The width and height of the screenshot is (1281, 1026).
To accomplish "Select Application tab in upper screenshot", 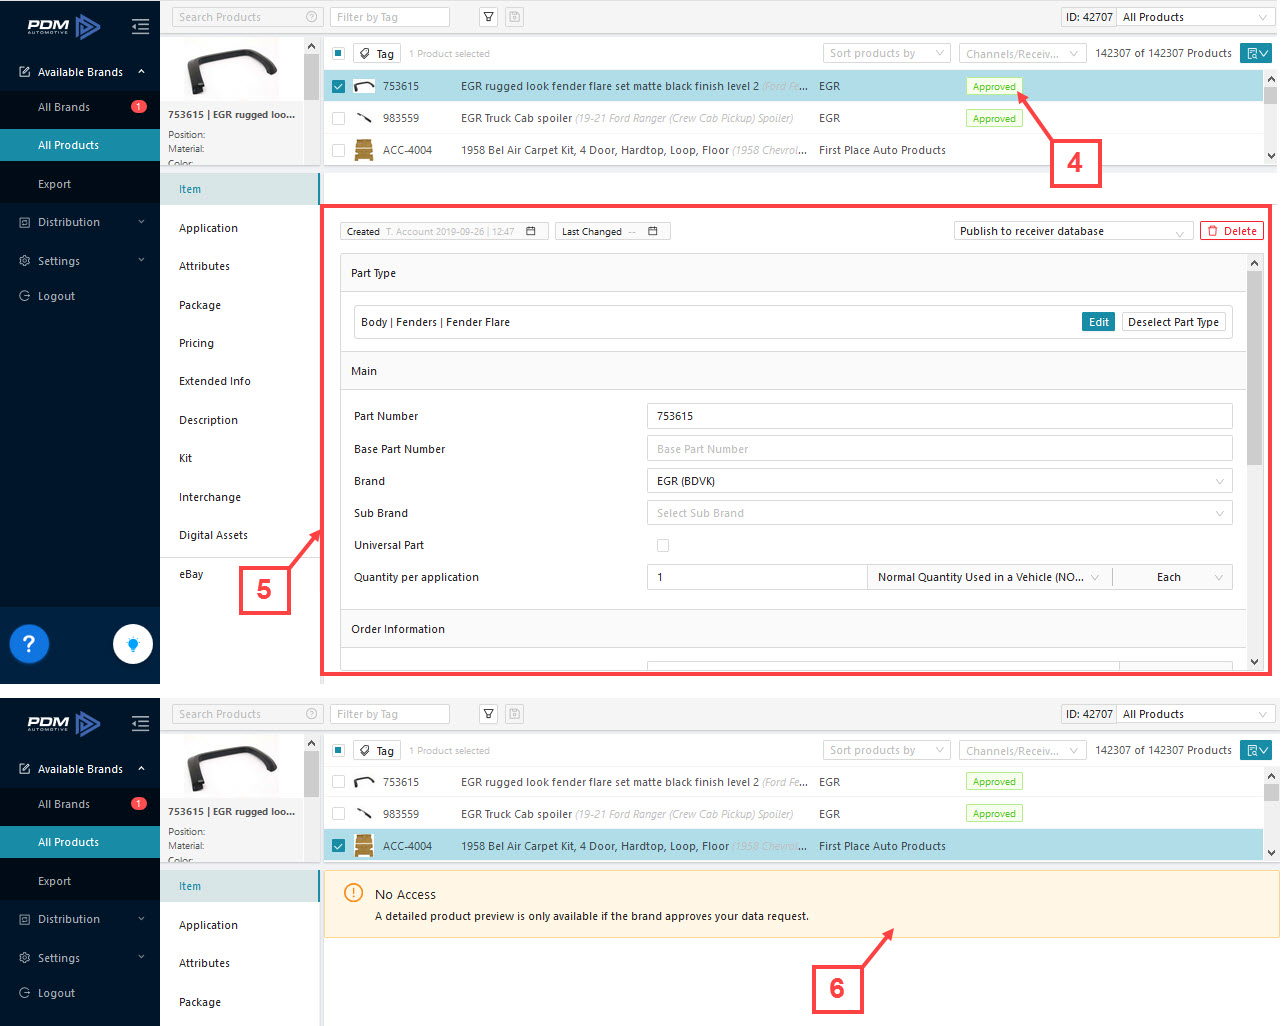I will [208, 228].
